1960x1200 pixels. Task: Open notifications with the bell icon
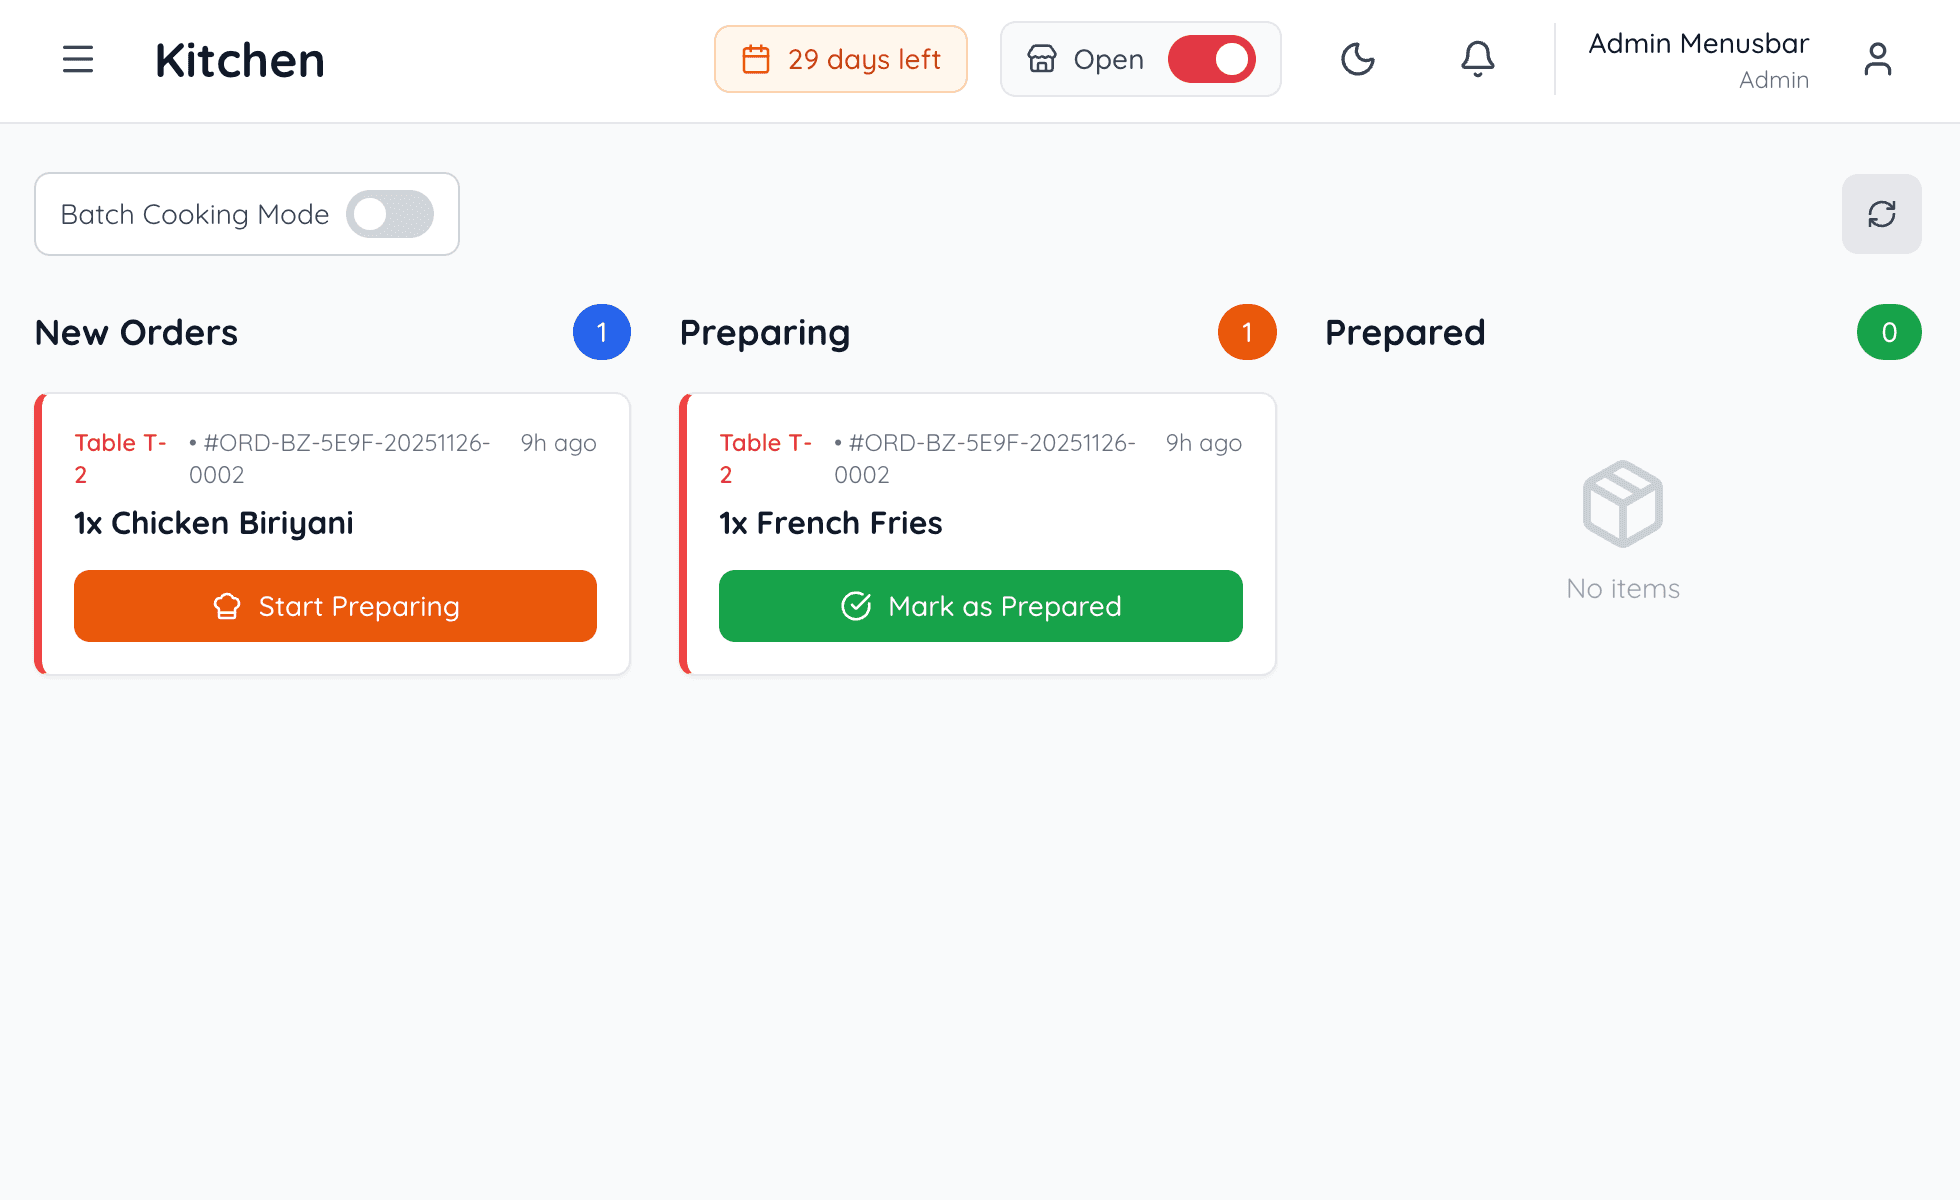click(1477, 59)
